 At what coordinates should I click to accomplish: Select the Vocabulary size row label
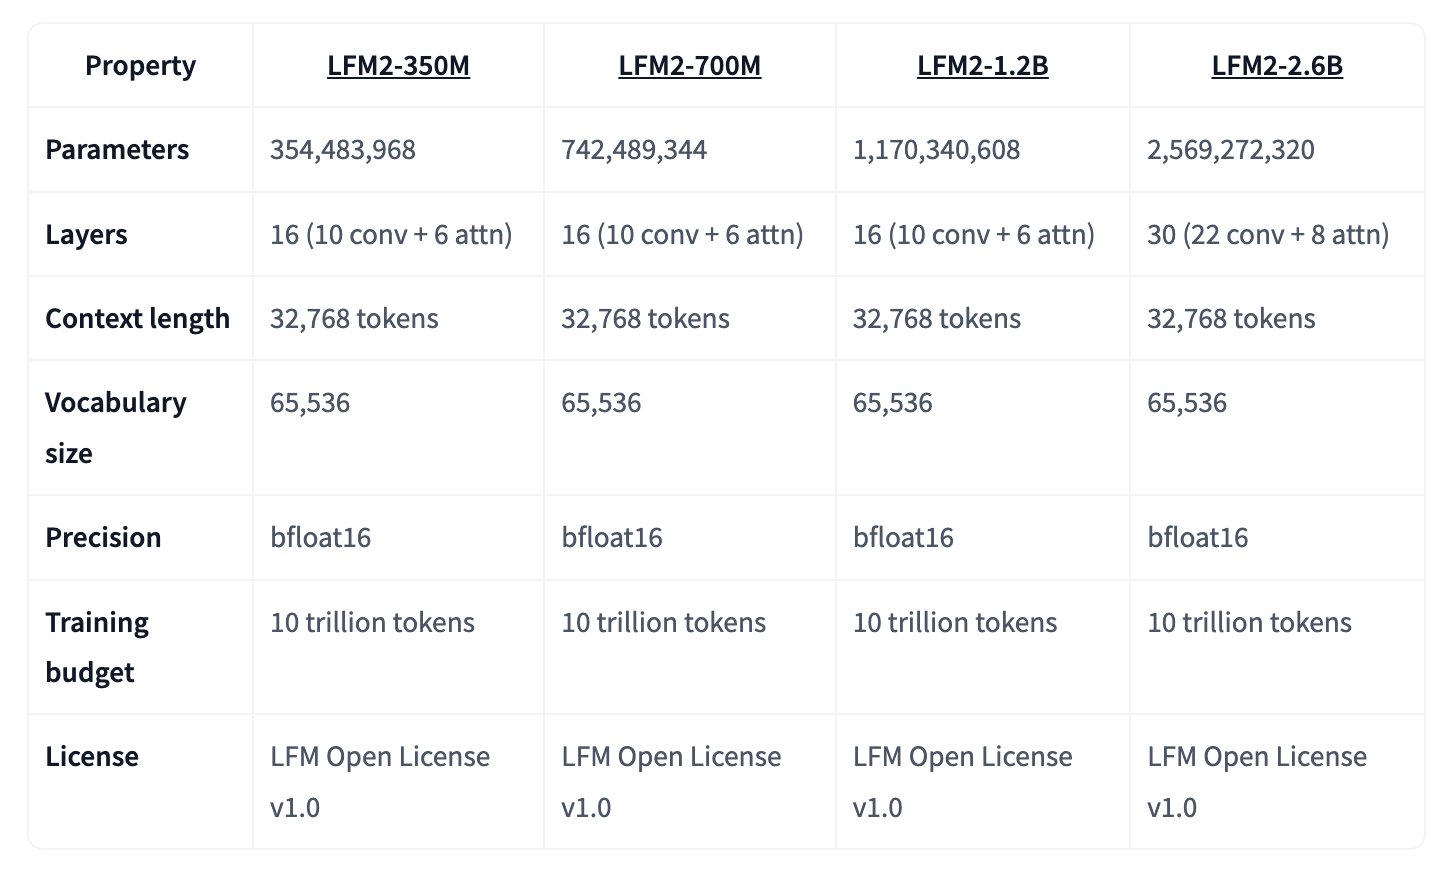point(116,428)
